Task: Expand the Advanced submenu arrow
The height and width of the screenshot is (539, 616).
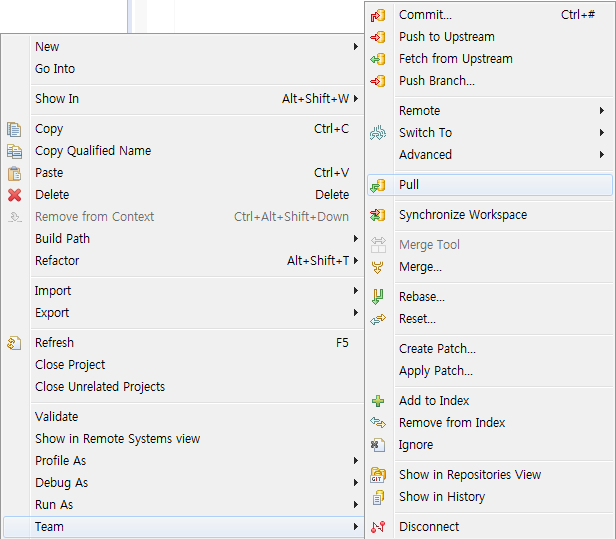Action: [601, 155]
